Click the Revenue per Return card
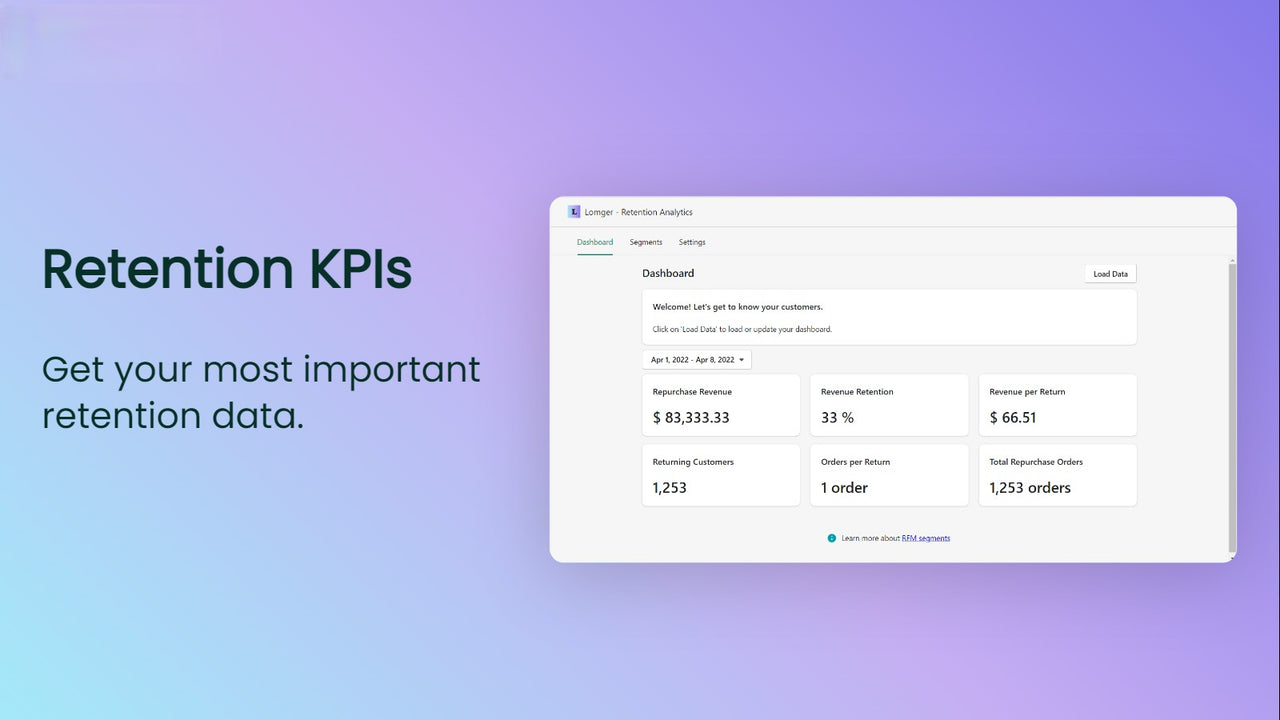 (x=1056, y=405)
